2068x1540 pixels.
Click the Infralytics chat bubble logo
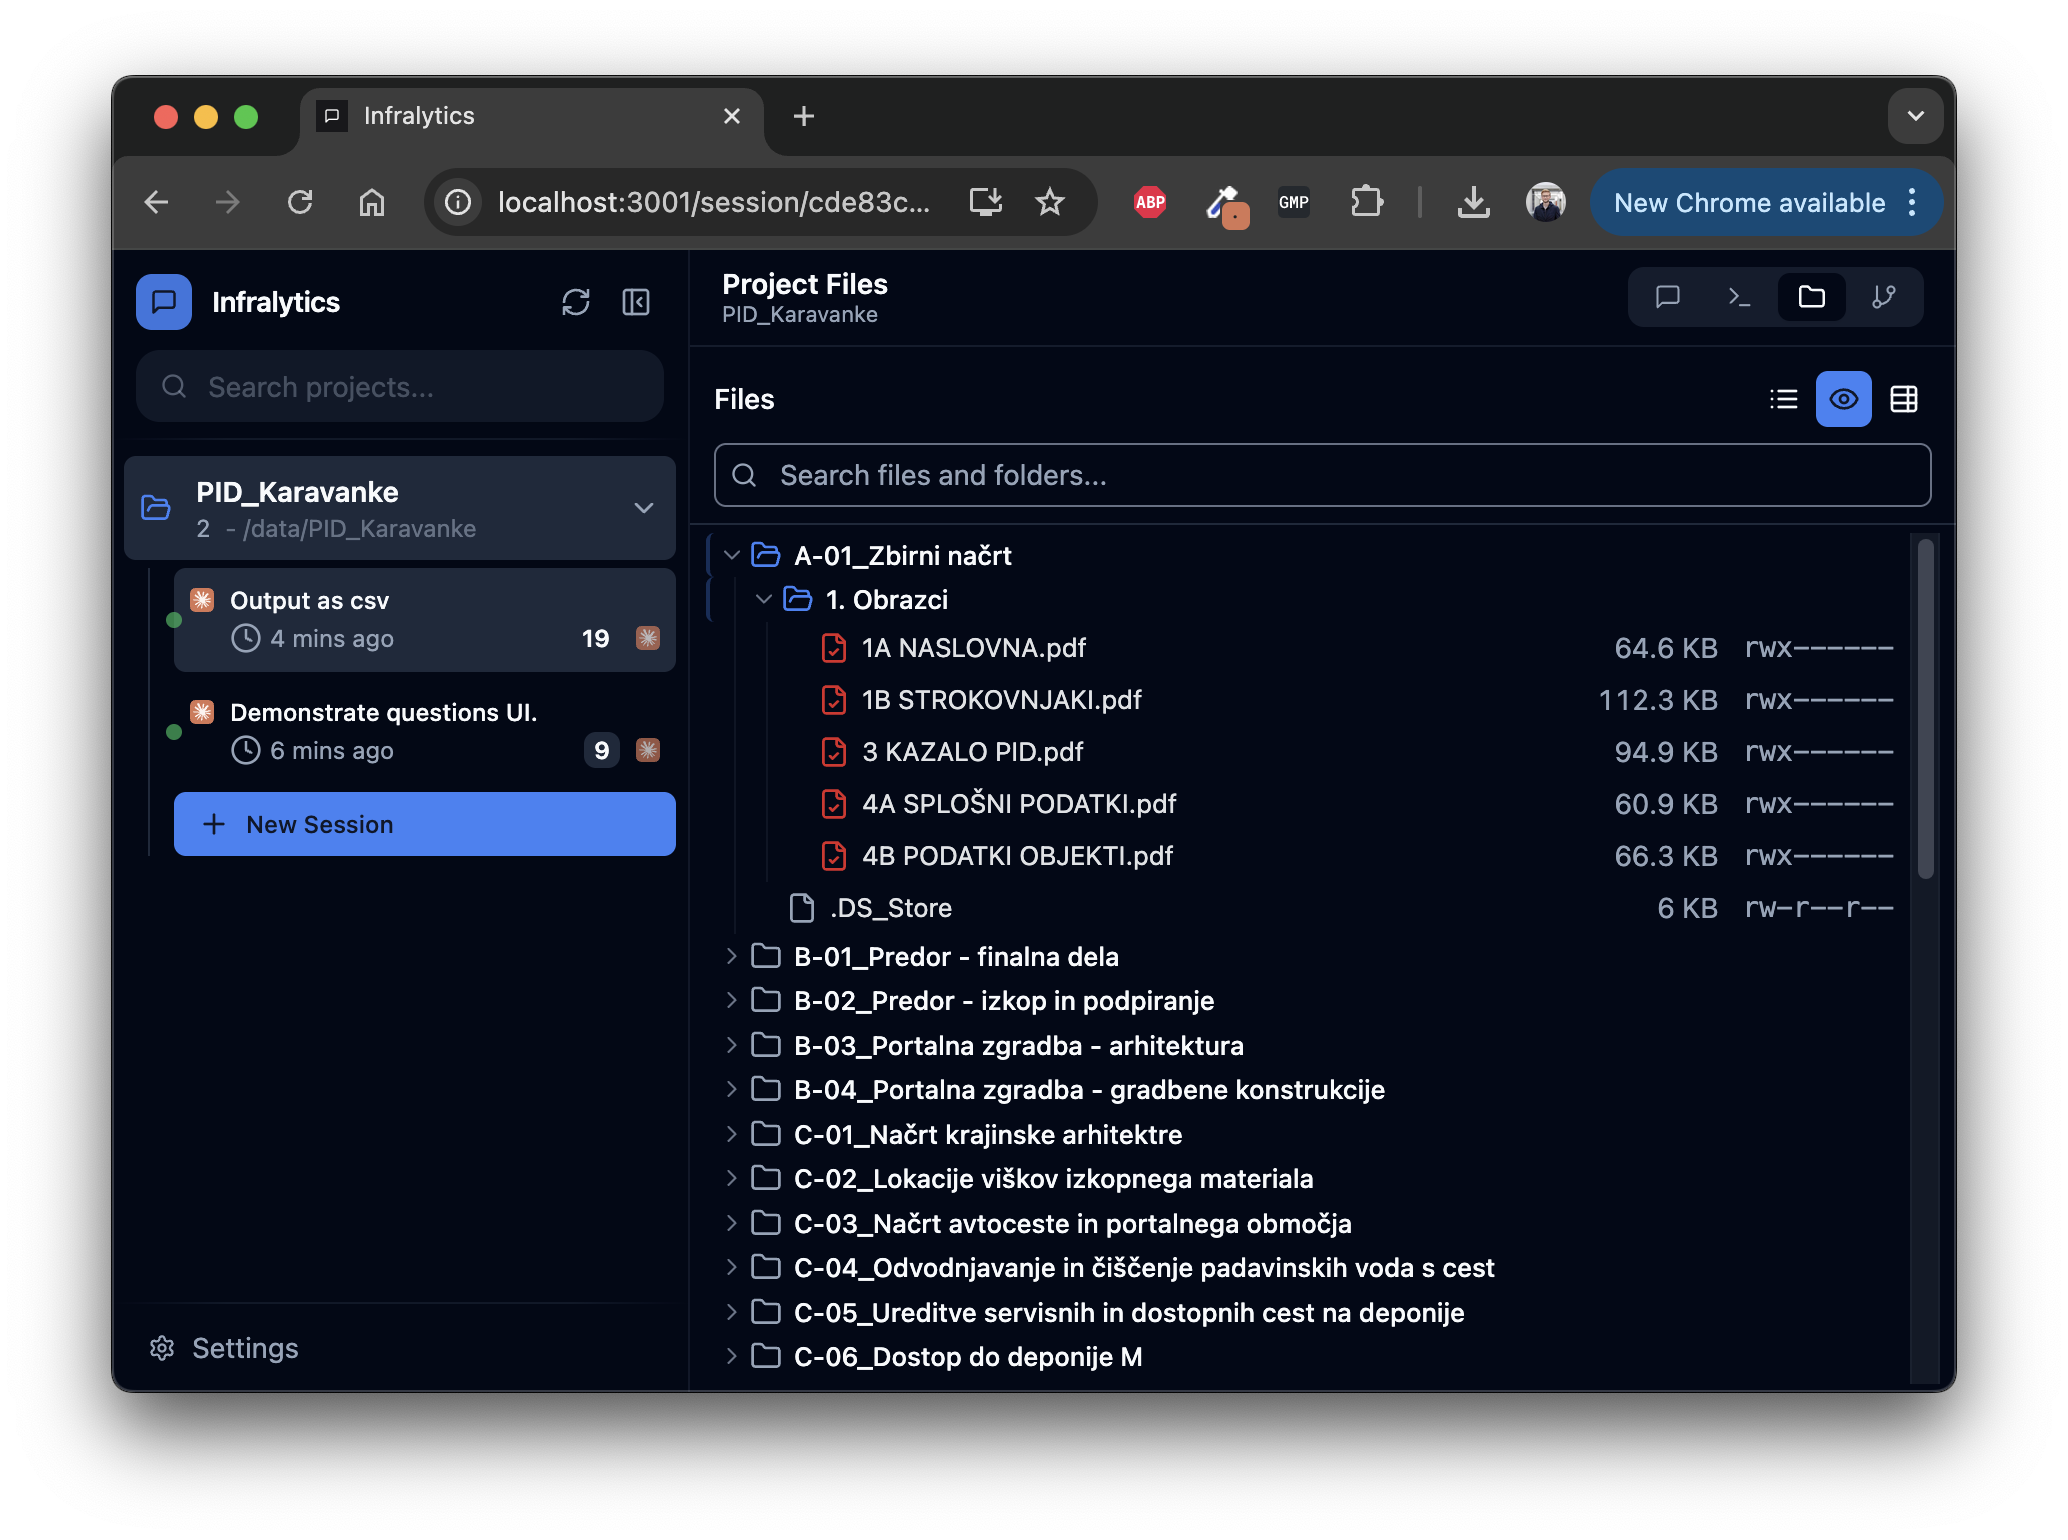(163, 302)
